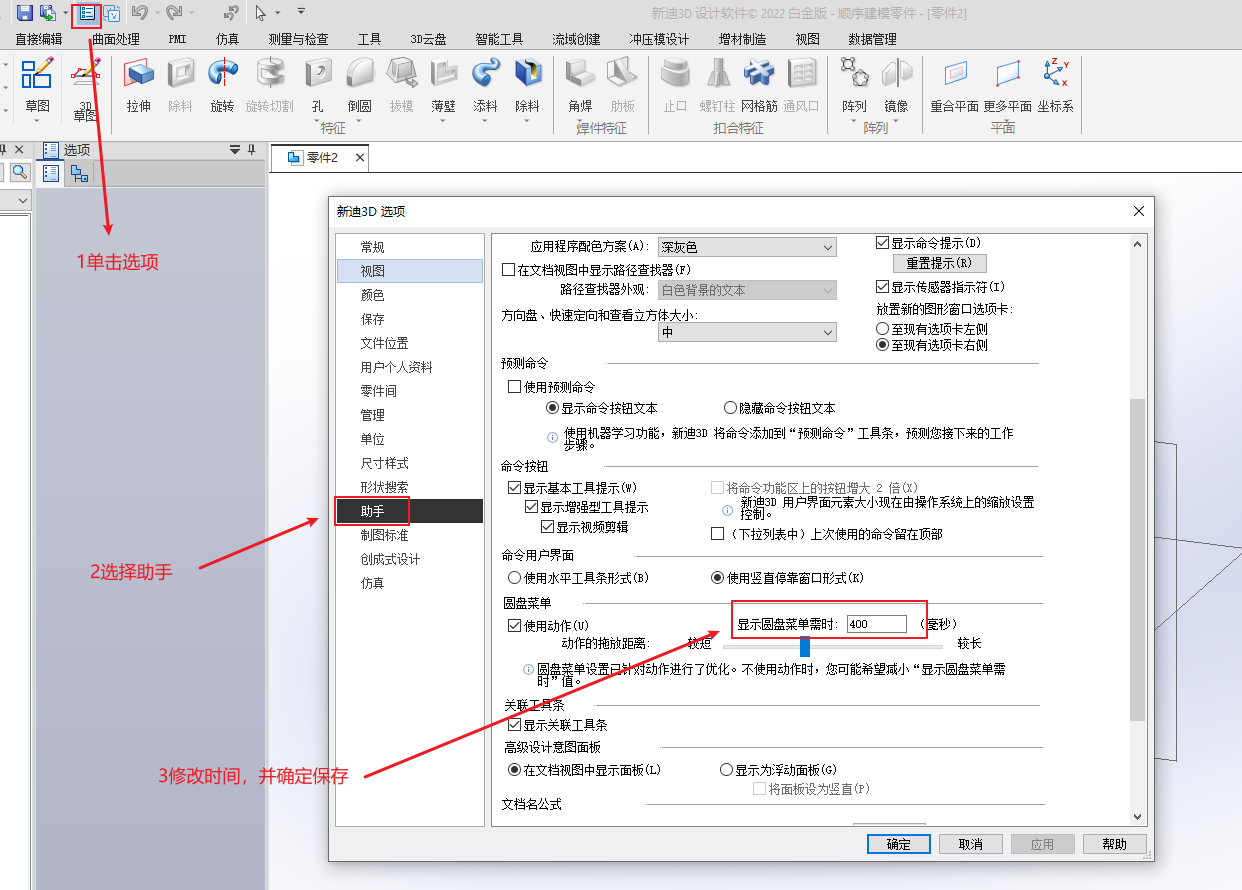Open the 更多平面 more planes tool

[x=1008, y=85]
